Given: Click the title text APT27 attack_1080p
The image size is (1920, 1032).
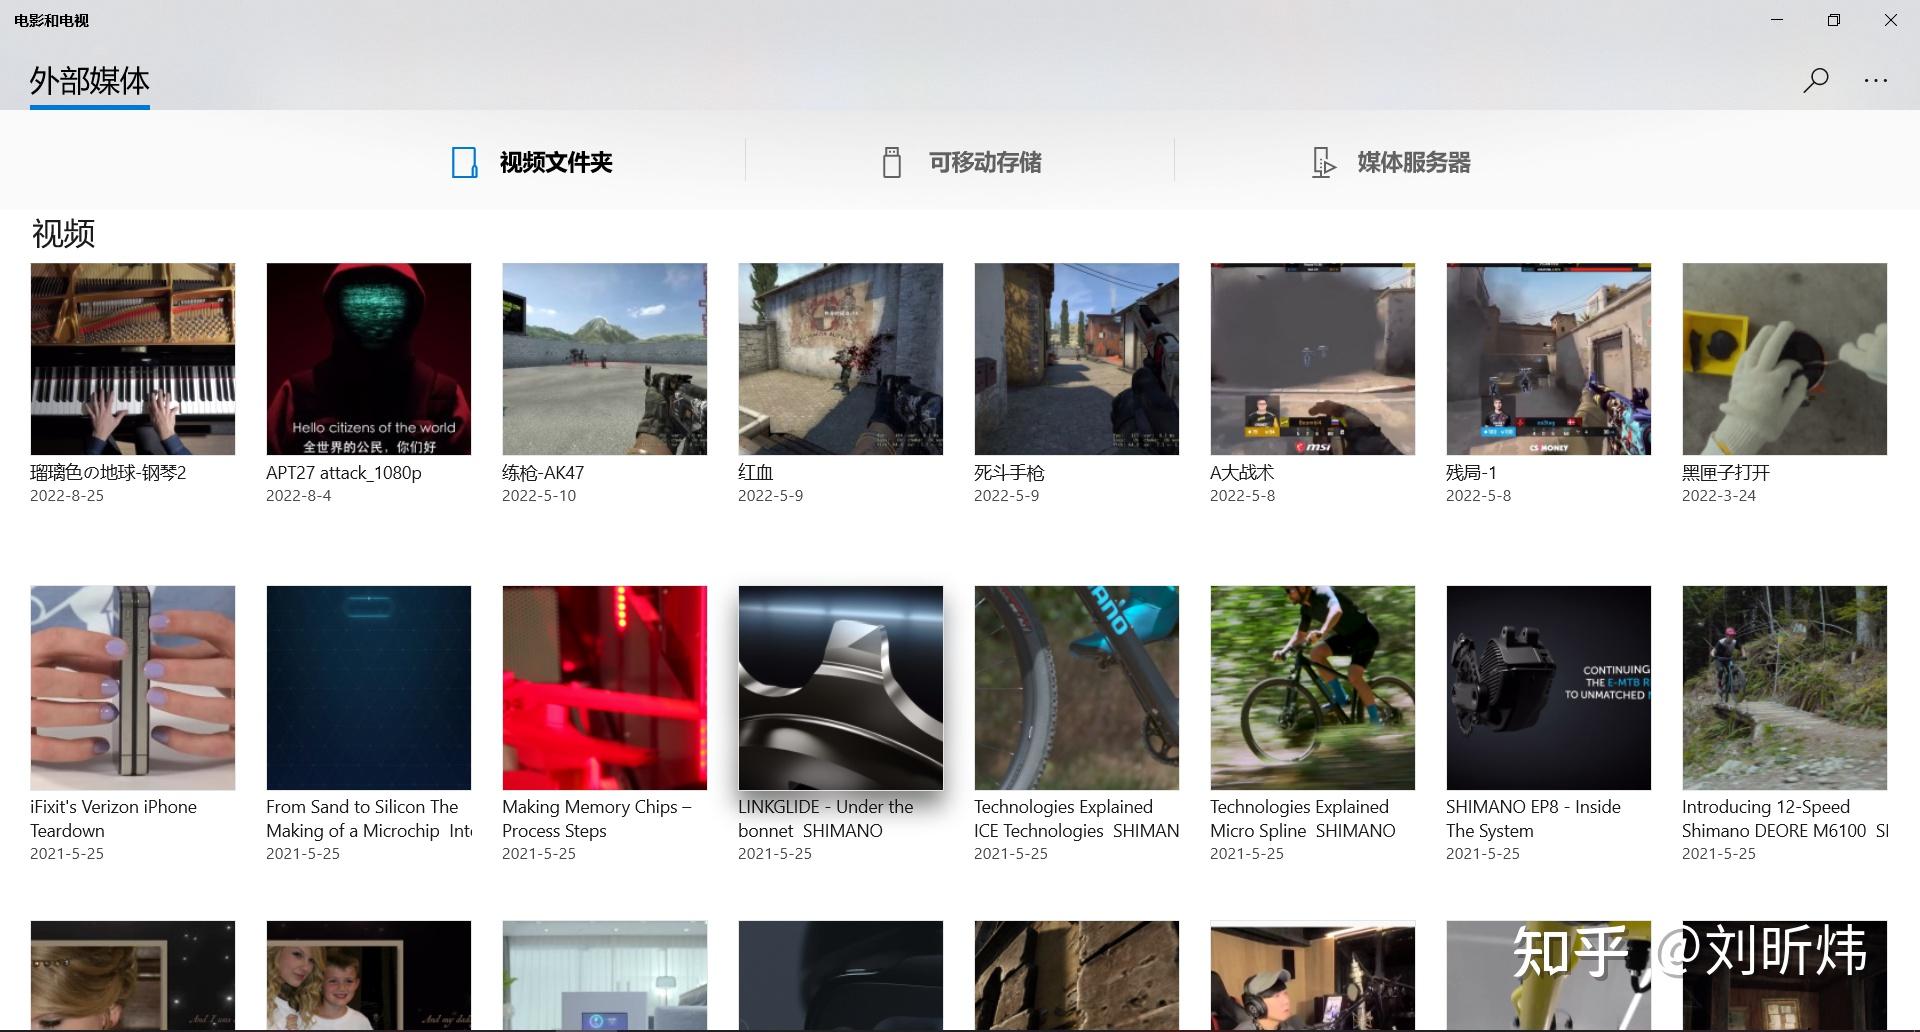Looking at the screenshot, I should (344, 472).
